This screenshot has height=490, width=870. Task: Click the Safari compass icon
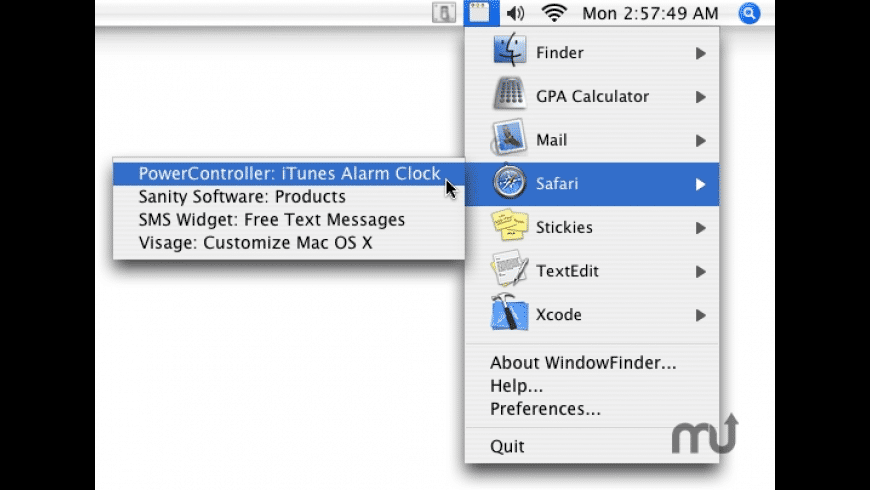coord(509,182)
